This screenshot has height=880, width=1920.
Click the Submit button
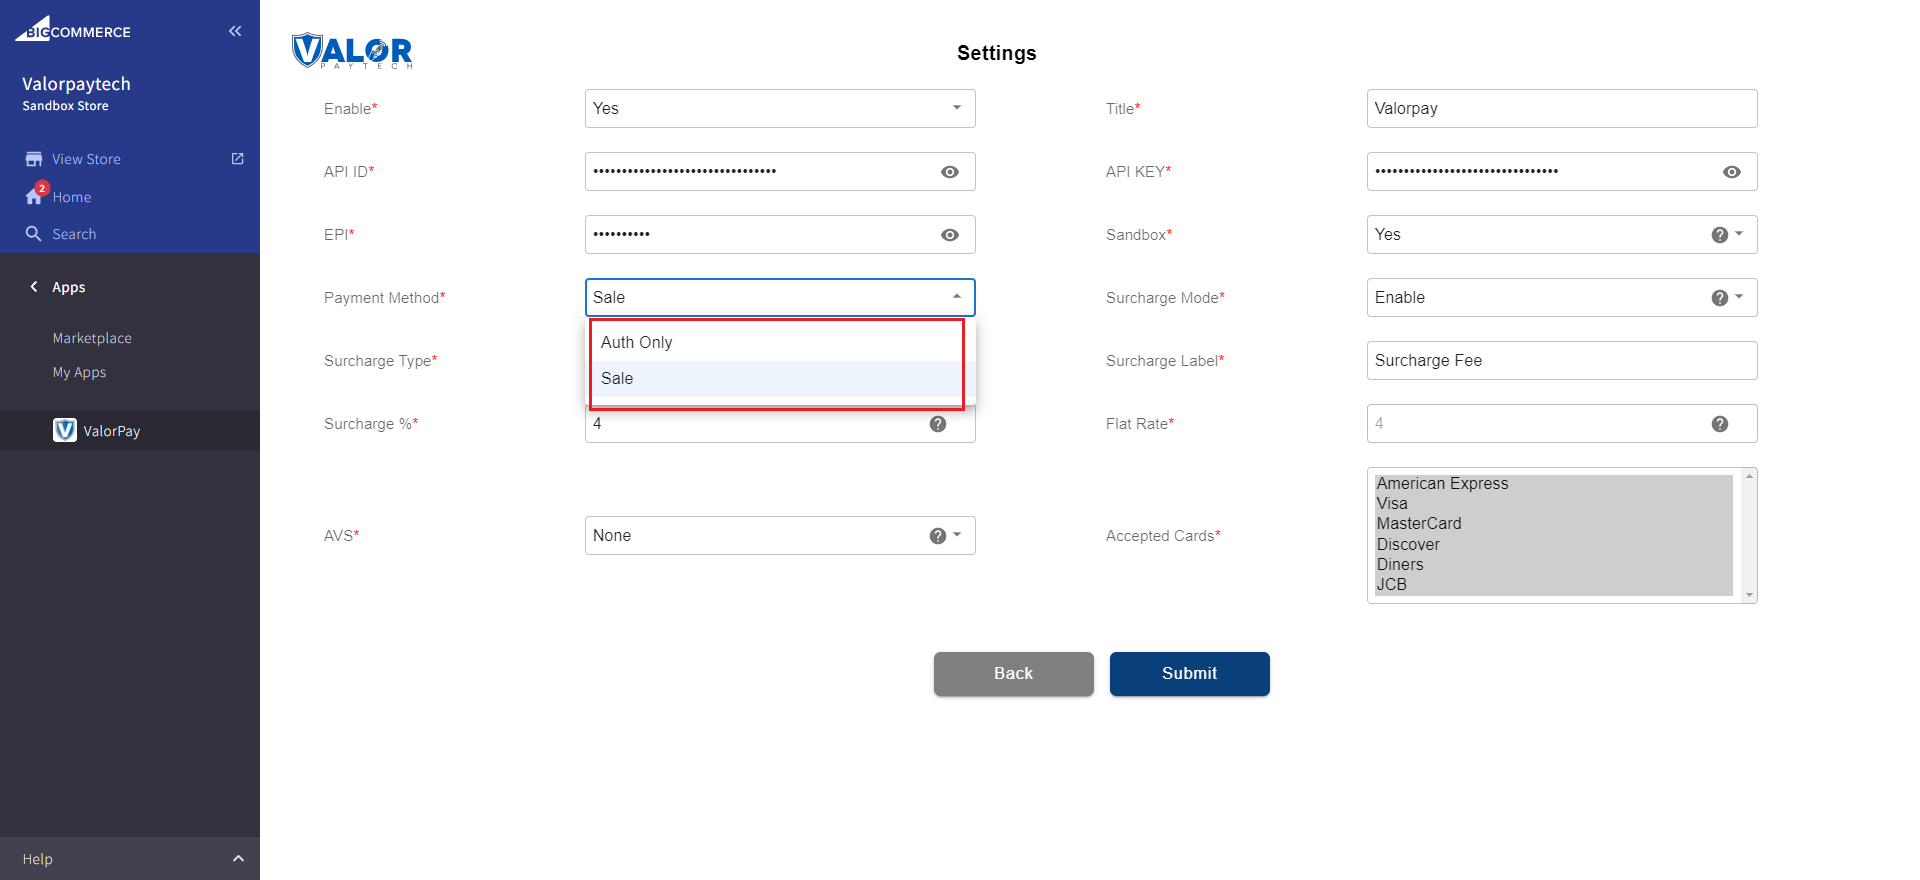(1189, 673)
